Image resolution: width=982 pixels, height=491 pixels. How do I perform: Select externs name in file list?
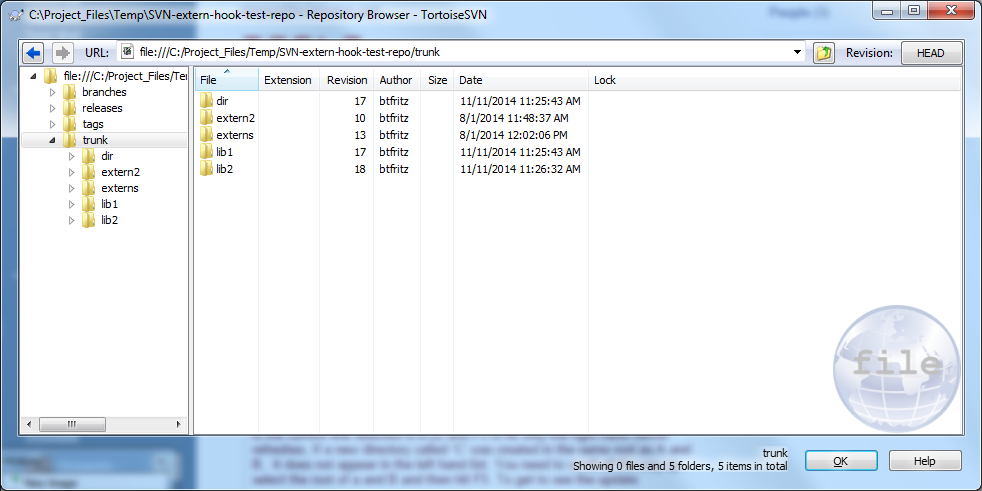235,135
